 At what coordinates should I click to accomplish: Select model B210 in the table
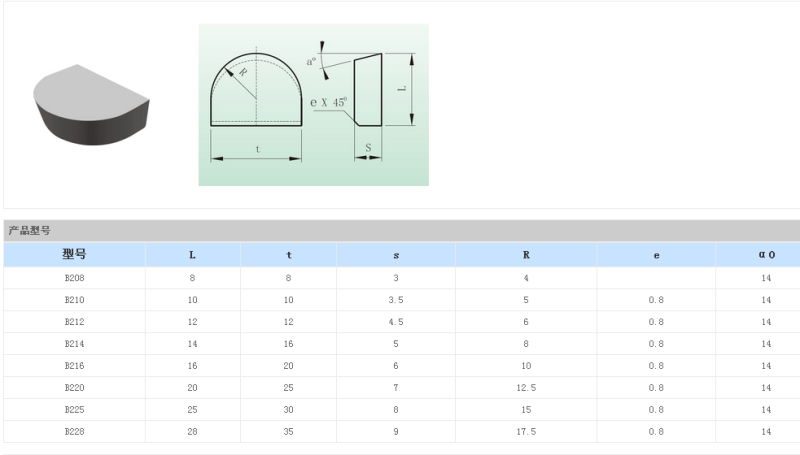pyautogui.click(x=74, y=300)
